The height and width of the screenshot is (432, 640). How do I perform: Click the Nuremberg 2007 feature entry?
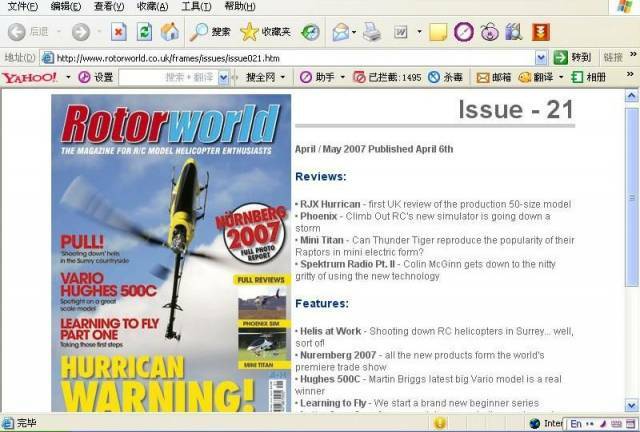tap(420, 361)
